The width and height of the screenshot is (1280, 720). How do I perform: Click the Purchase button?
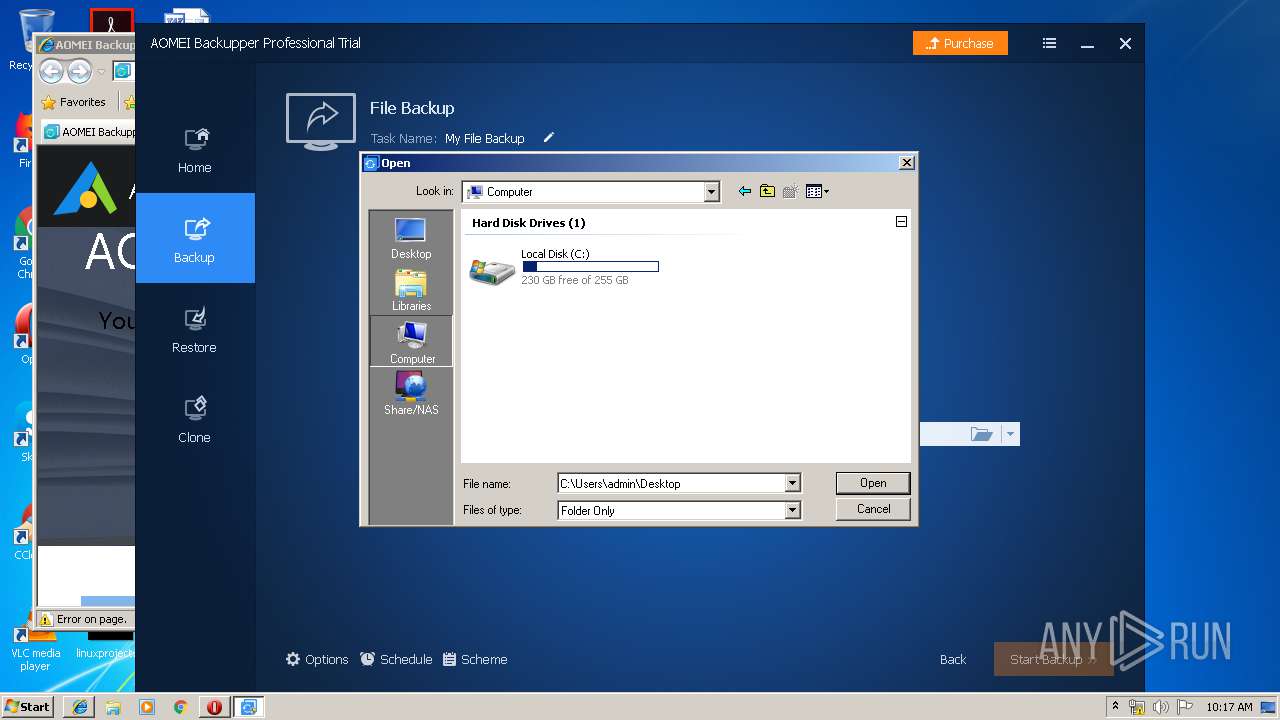click(x=960, y=43)
